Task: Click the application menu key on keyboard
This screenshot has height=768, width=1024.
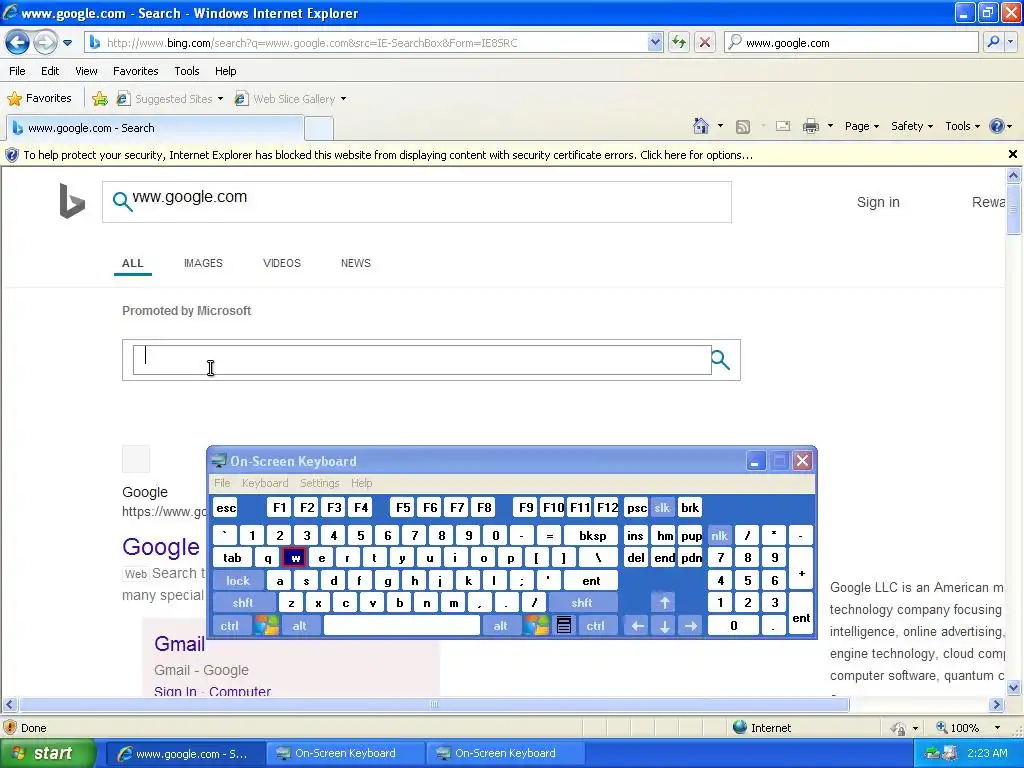Action: point(564,626)
